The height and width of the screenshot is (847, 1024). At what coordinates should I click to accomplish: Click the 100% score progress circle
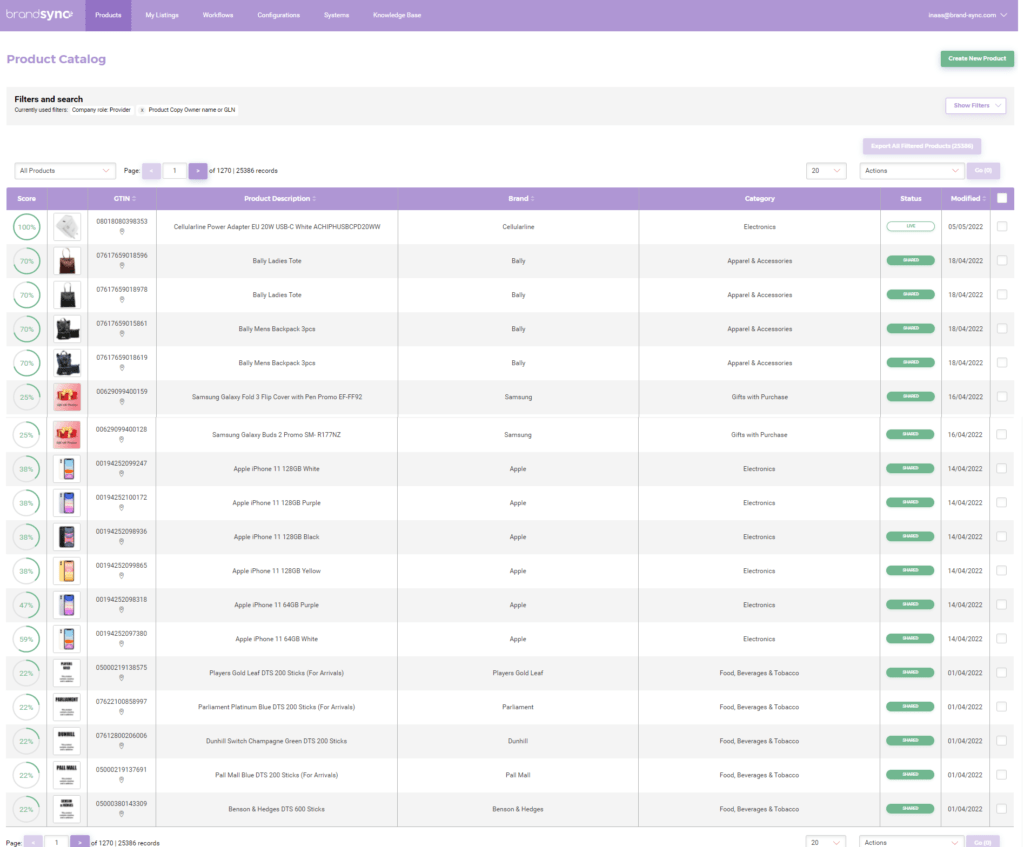(26, 226)
